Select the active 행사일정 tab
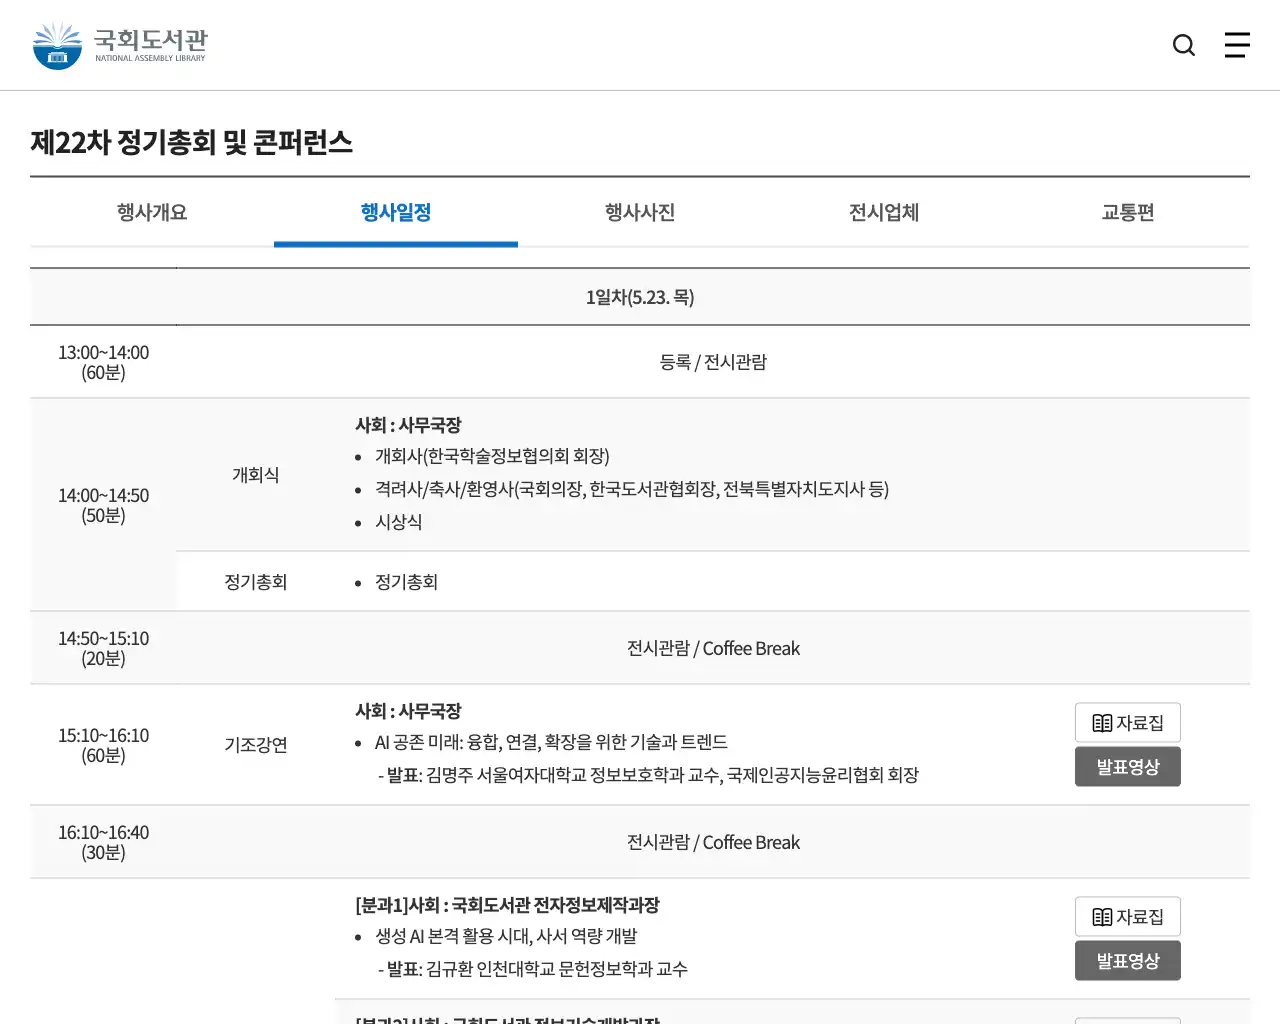 [396, 212]
